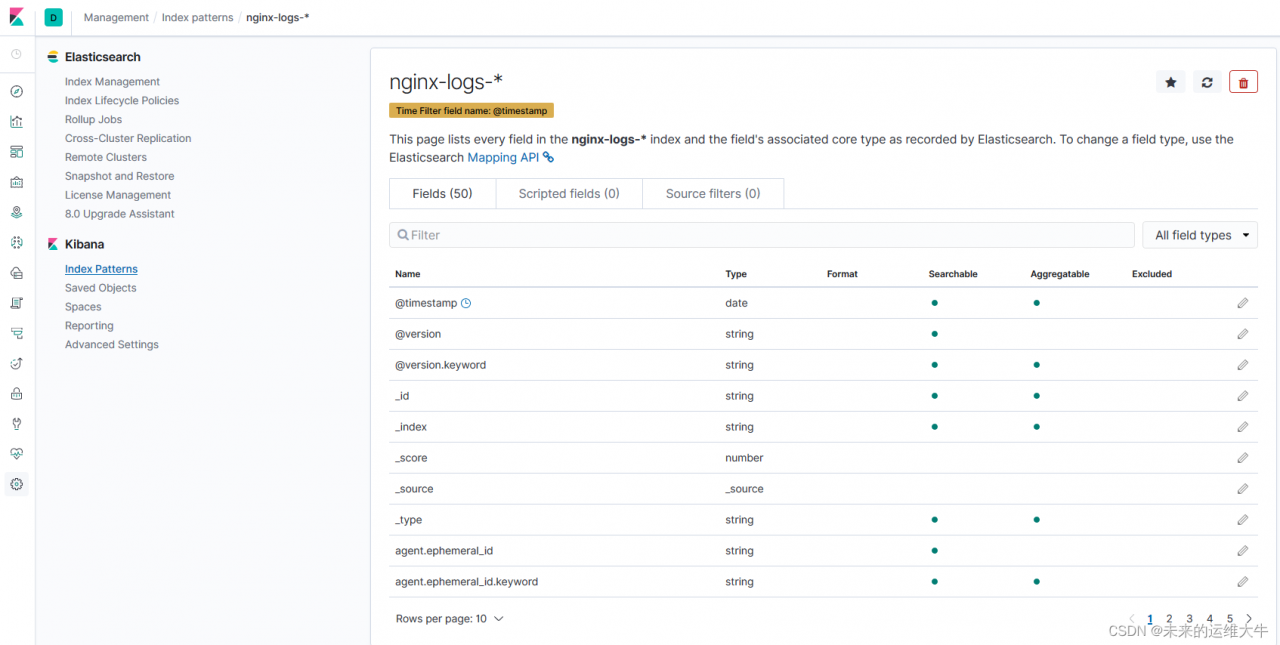Edit the _score field

click(1243, 458)
